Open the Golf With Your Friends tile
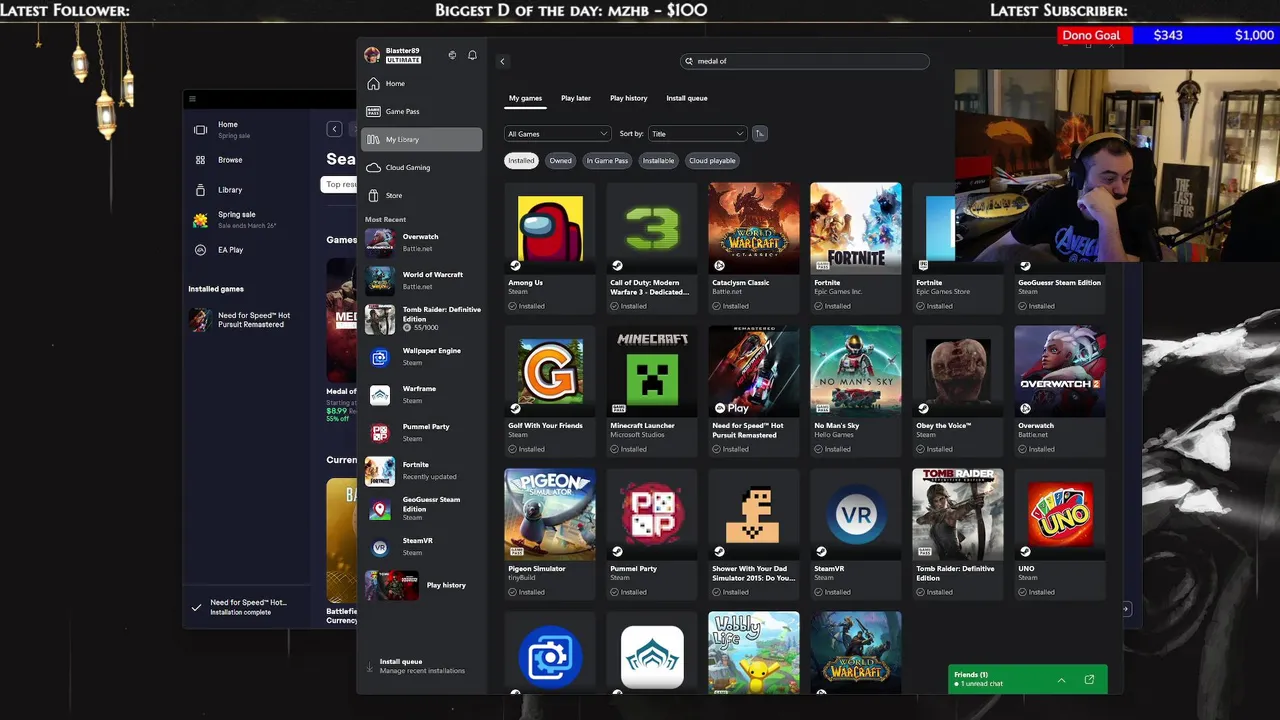Viewport: 1280px width, 720px height. 550,390
